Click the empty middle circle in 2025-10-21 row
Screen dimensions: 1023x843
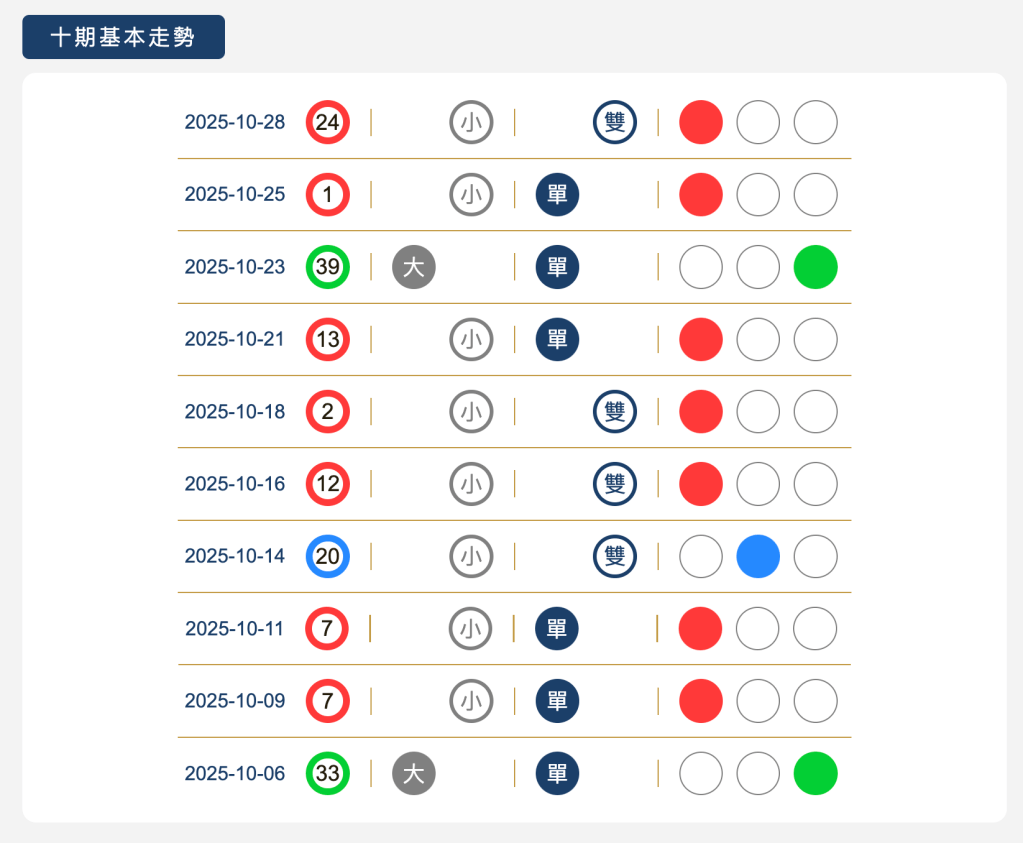tap(758, 339)
